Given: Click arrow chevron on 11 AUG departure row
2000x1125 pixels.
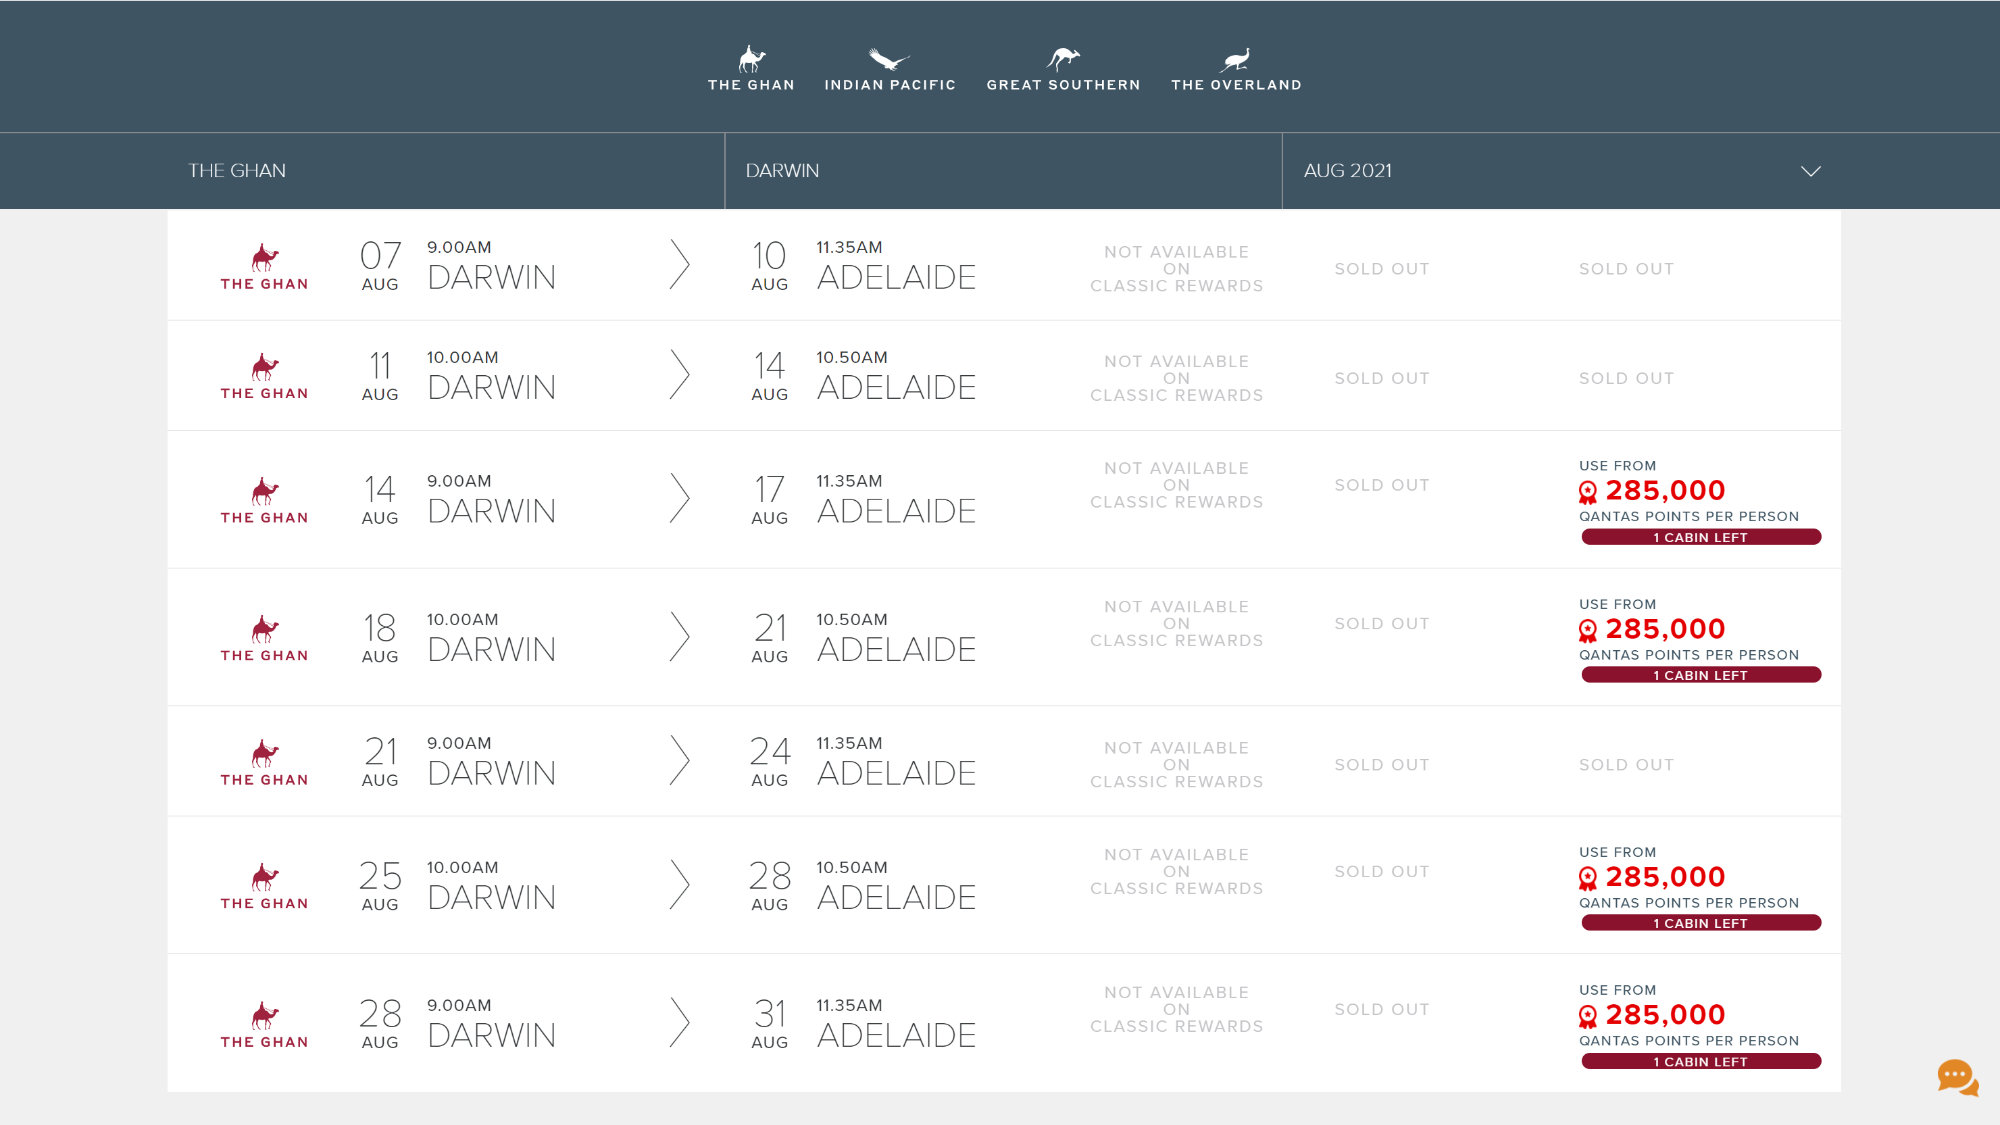Looking at the screenshot, I should click(680, 375).
